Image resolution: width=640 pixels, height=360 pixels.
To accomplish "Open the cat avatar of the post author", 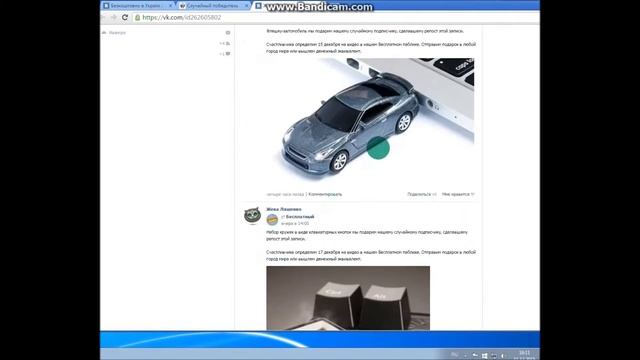I will tap(252, 216).
